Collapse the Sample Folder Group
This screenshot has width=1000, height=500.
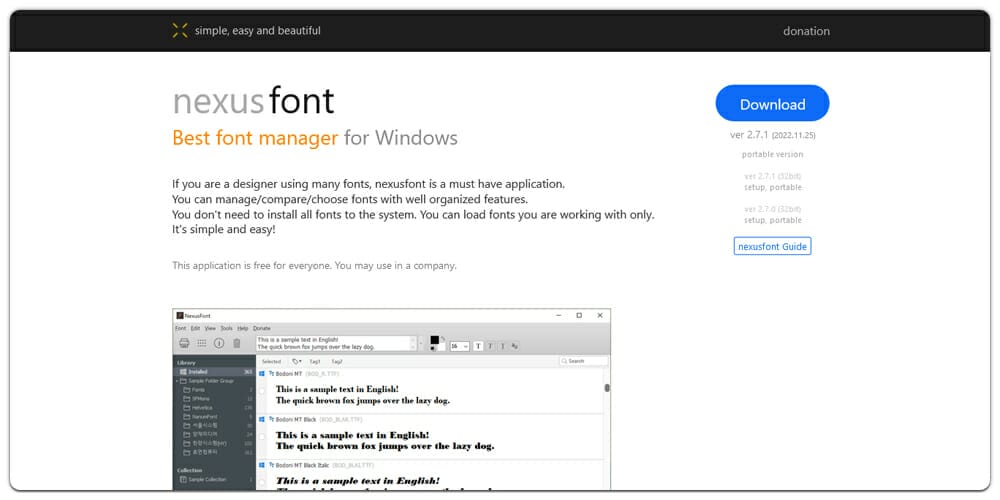pos(177,381)
